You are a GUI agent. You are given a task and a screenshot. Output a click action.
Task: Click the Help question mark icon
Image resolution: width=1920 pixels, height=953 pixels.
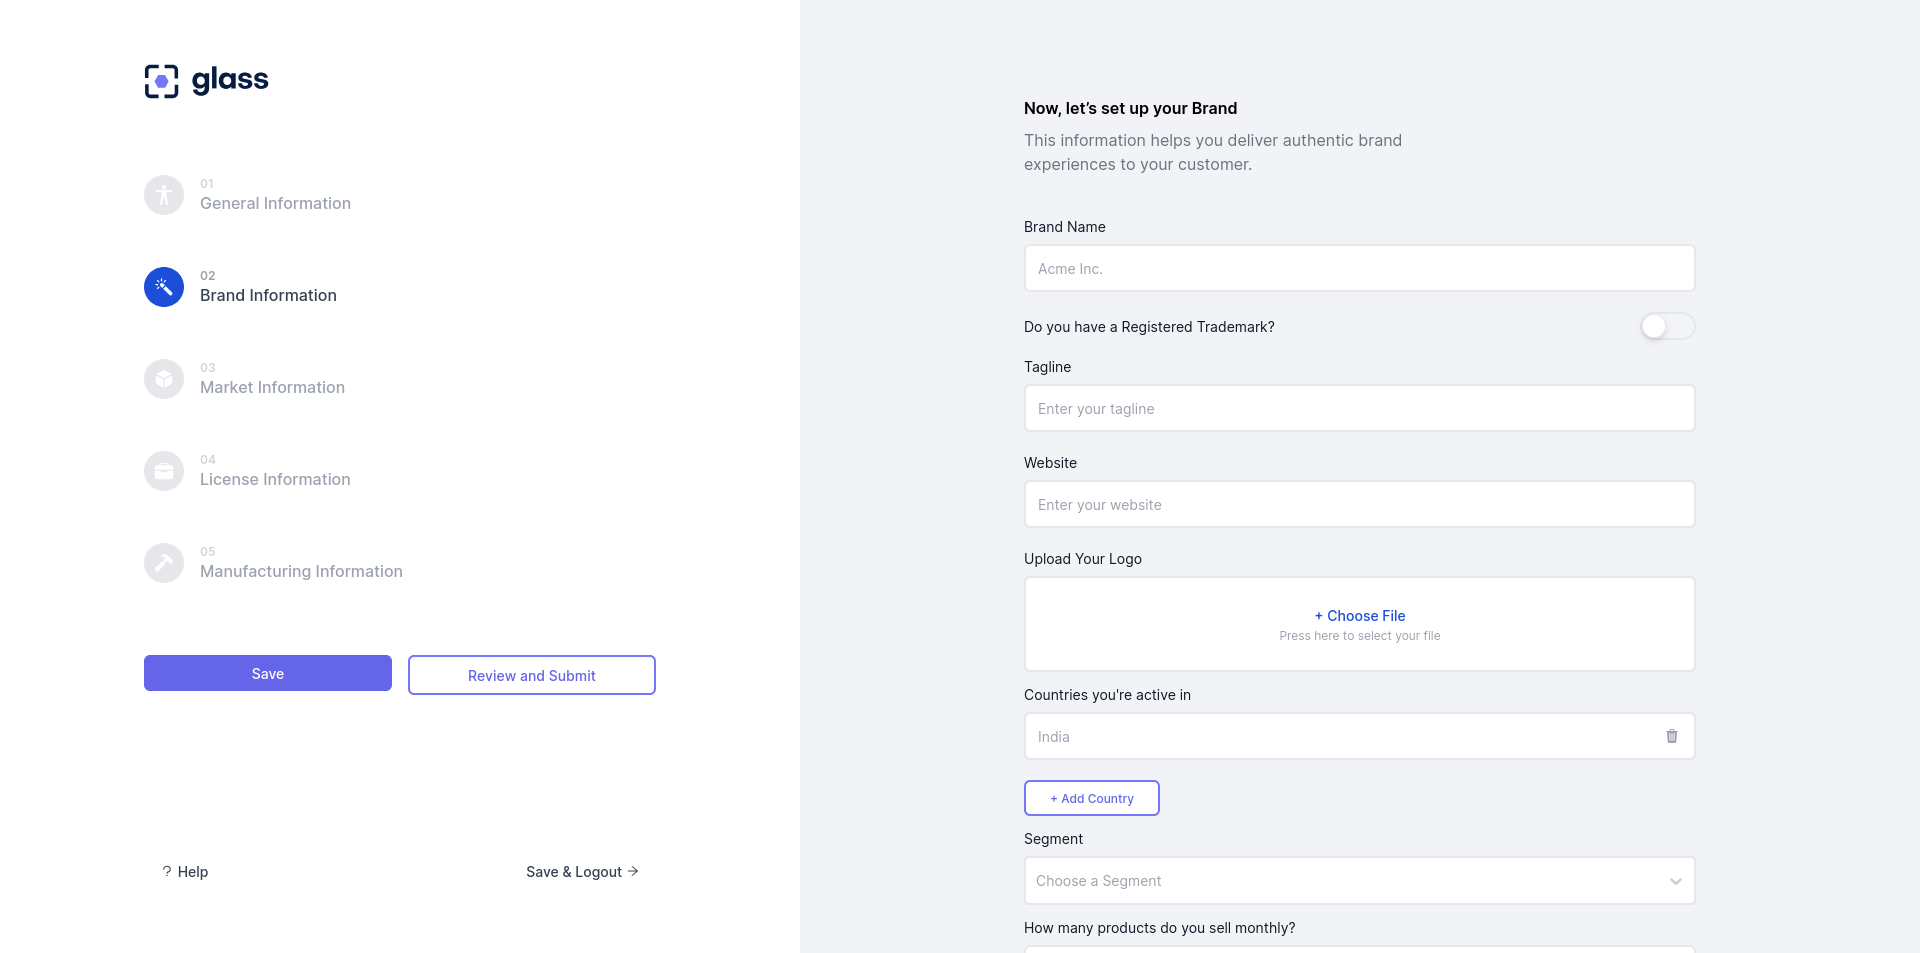167,872
